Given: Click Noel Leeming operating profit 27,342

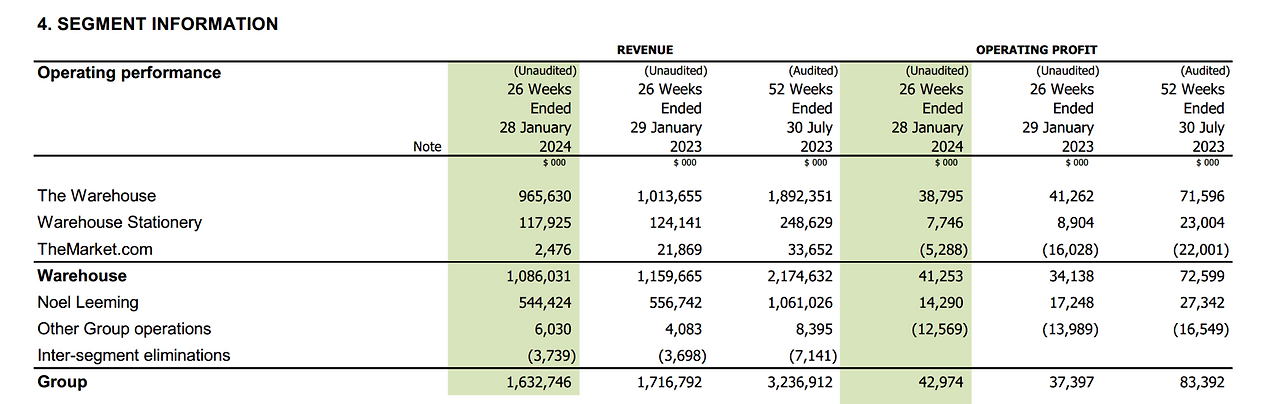Looking at the screenshot, I should coord(1205,303).
